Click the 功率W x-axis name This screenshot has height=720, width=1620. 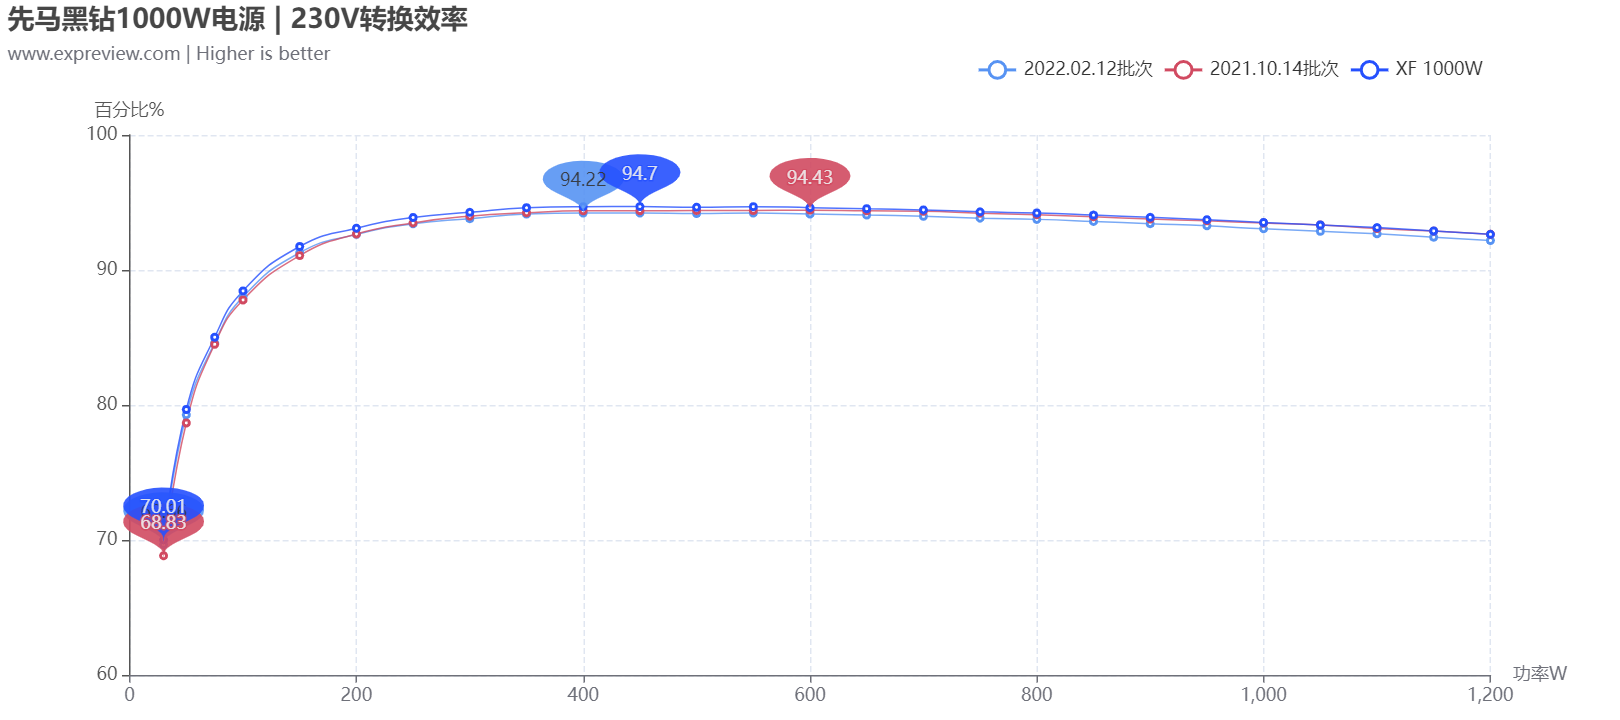(1540, 673)
